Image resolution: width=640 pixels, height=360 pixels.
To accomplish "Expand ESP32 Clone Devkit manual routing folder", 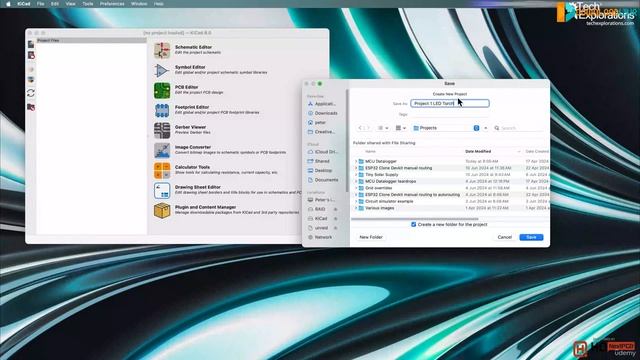I will 356,168.
